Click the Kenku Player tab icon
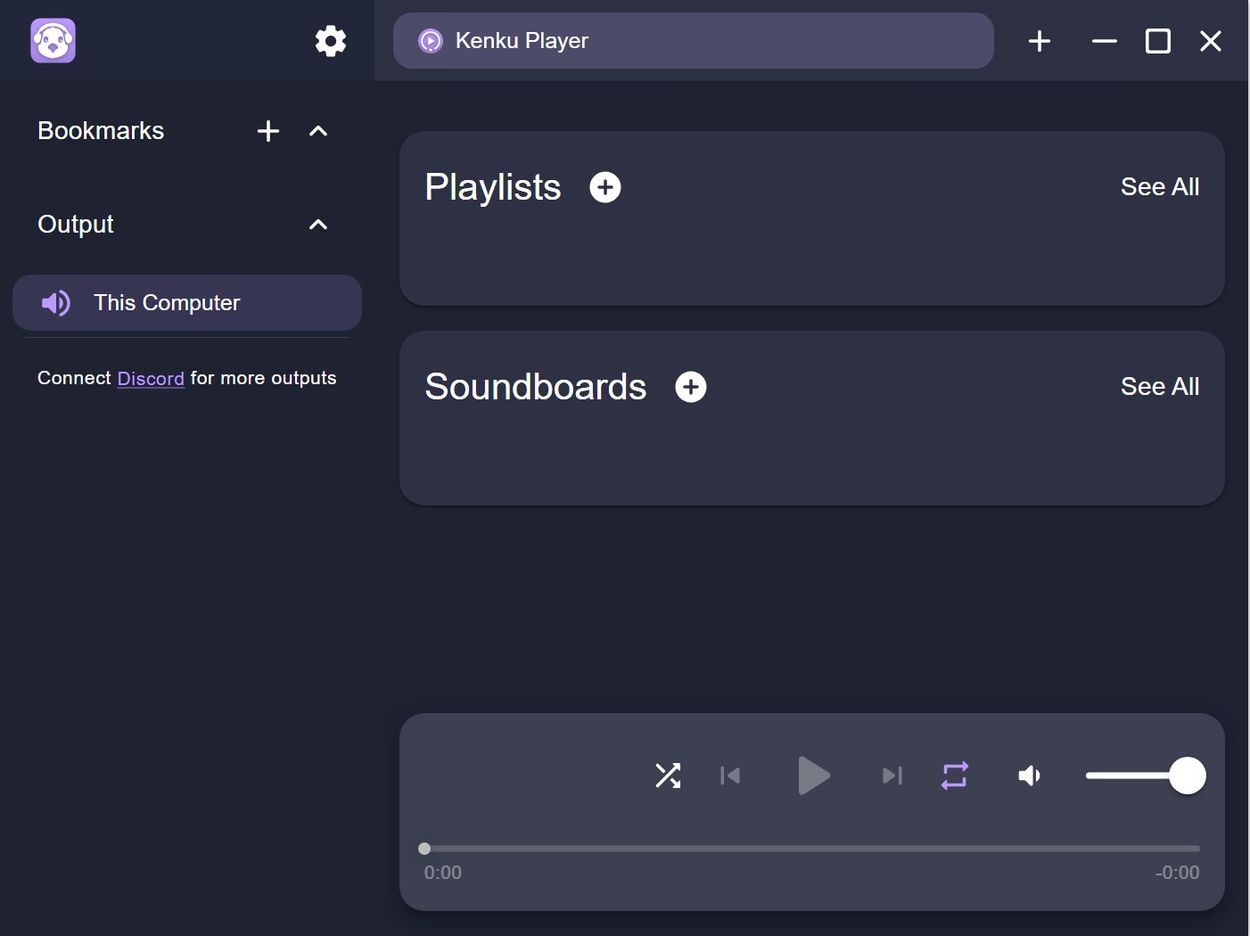Screen dimensions: 1250x936 click(429, 41)
